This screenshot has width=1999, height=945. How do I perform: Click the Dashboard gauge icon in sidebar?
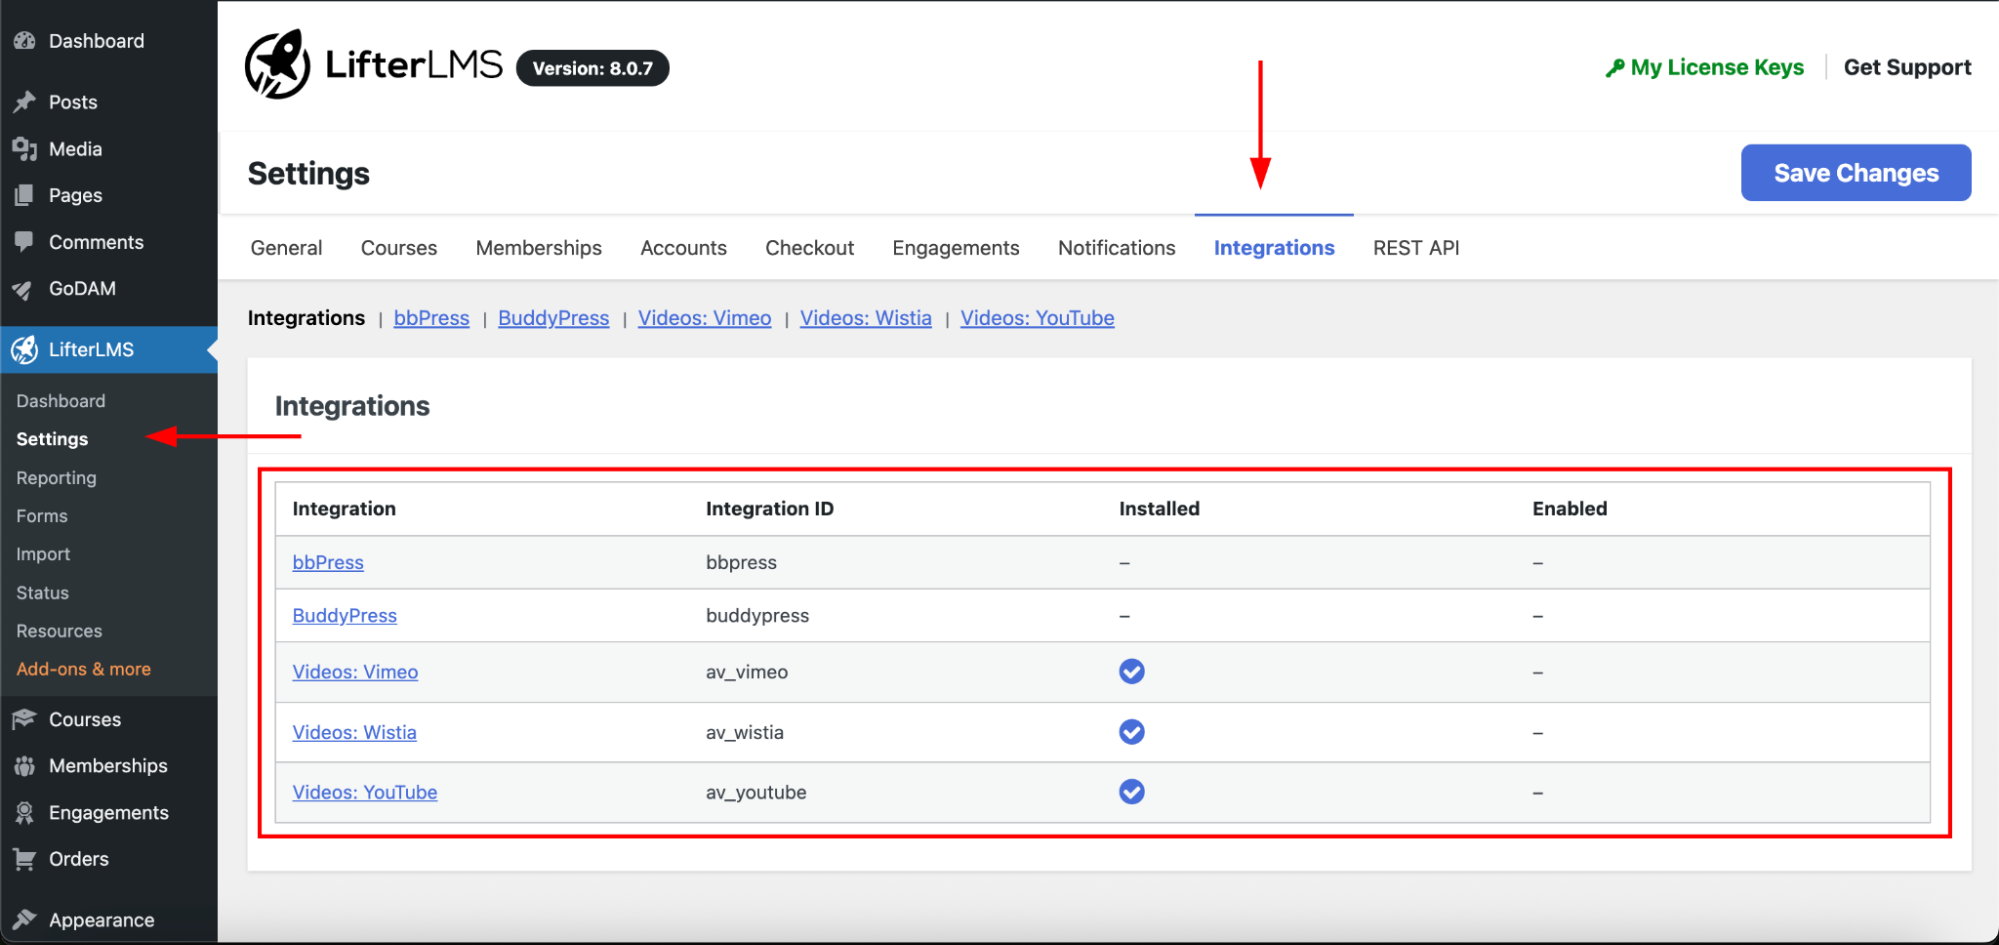point(24,41)
